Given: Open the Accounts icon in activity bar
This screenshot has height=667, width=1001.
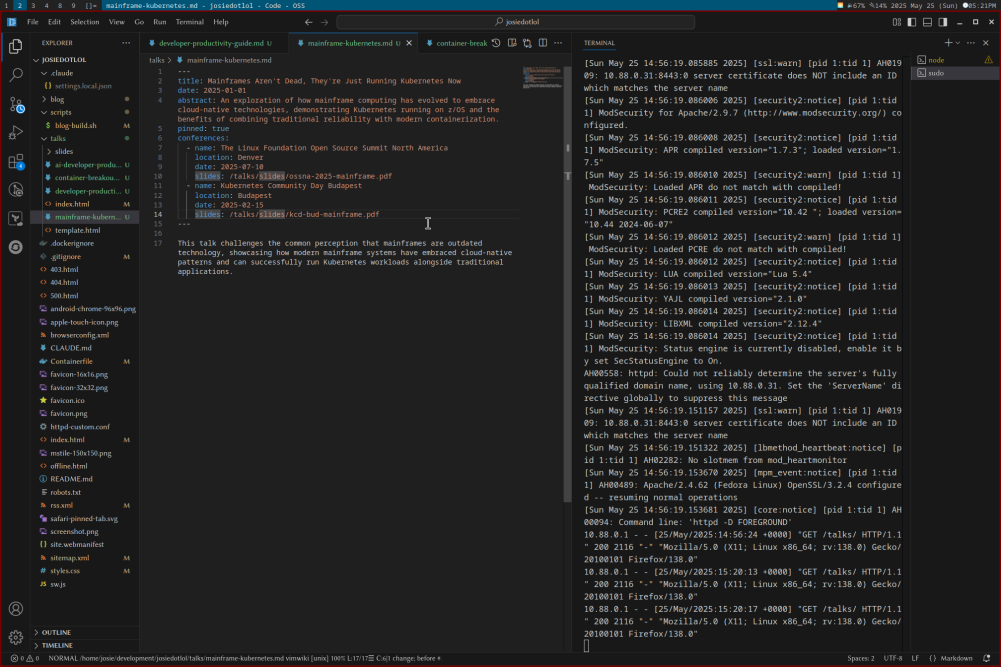Looking at the screenshot, I should point(16,608).
